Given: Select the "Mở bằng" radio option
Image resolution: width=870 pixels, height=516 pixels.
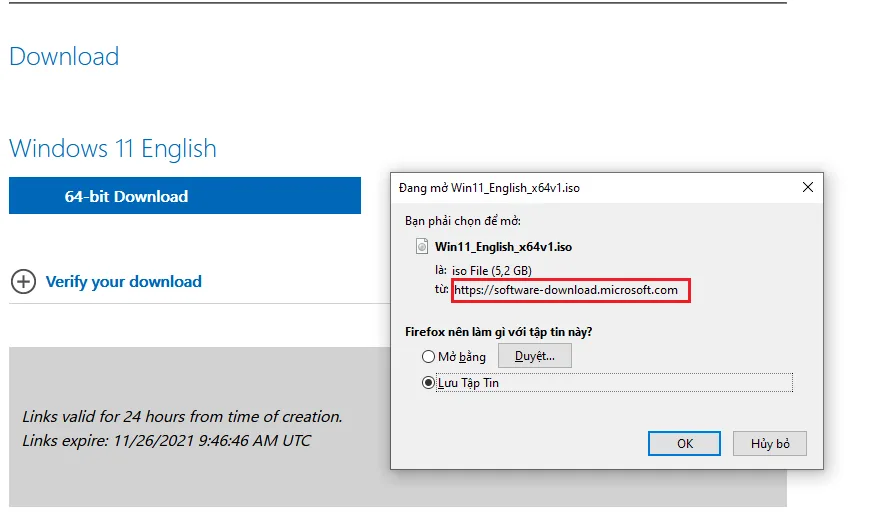Looking at the screenshot, I should [429, 356].
